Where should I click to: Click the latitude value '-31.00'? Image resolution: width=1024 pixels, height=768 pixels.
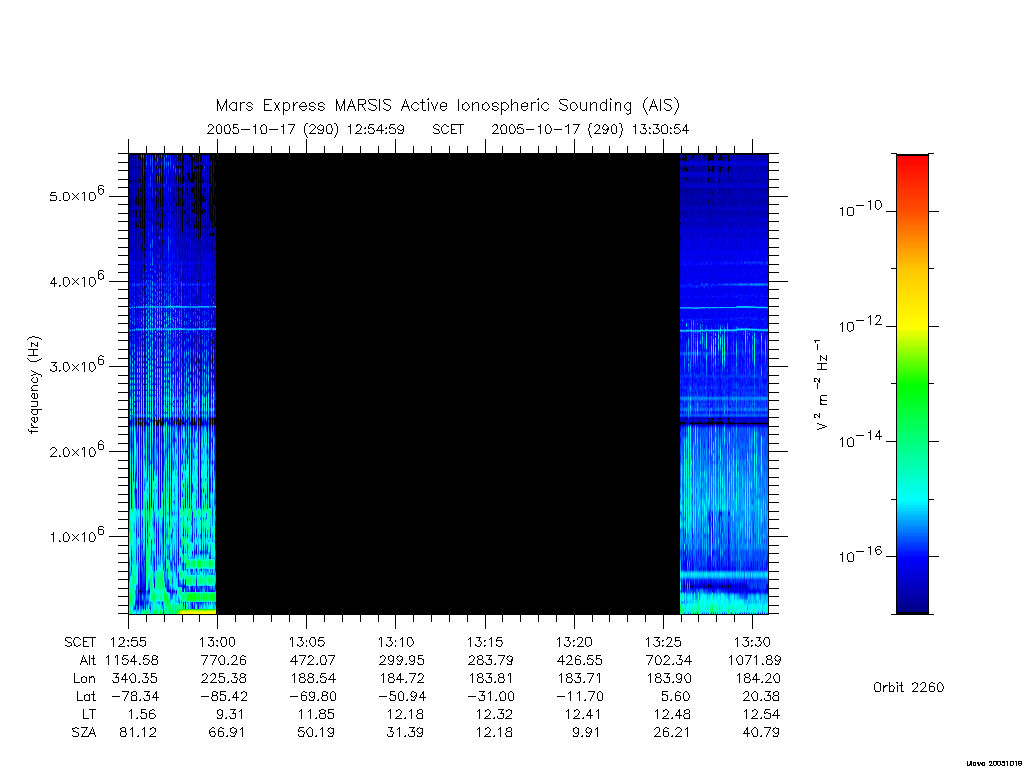(489, 697)
